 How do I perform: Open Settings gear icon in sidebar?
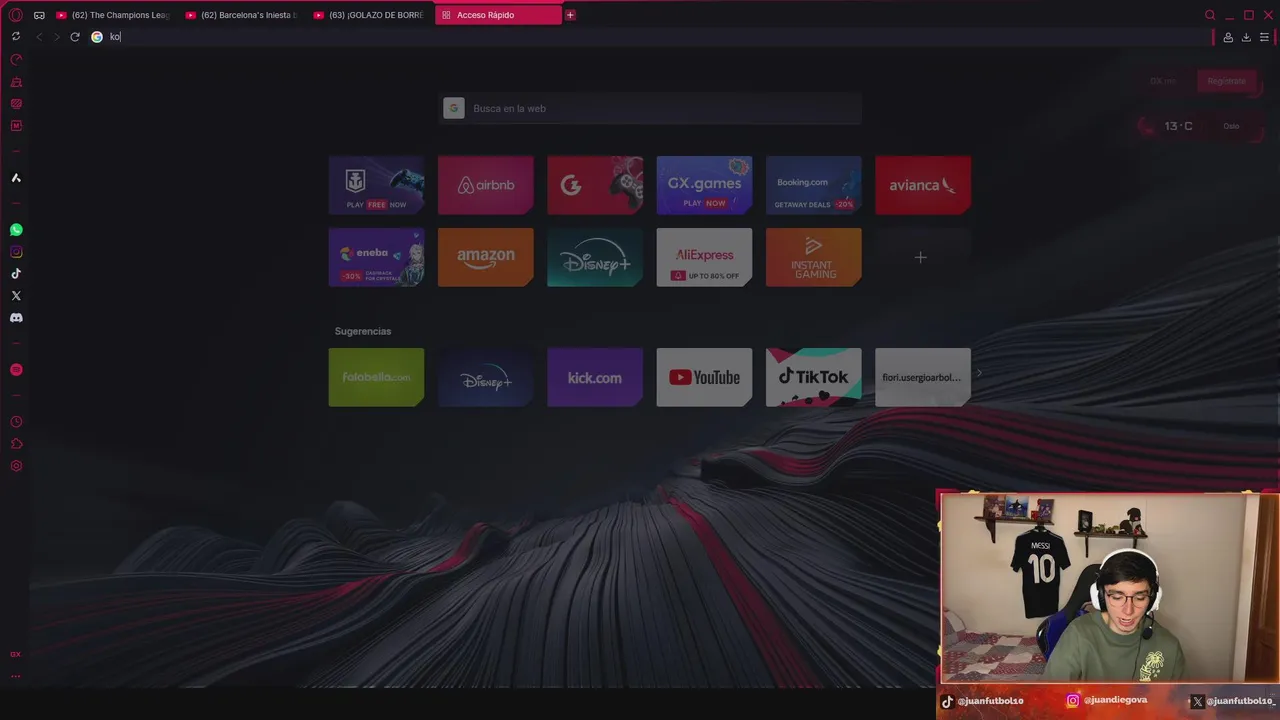(x=16, y=466)
